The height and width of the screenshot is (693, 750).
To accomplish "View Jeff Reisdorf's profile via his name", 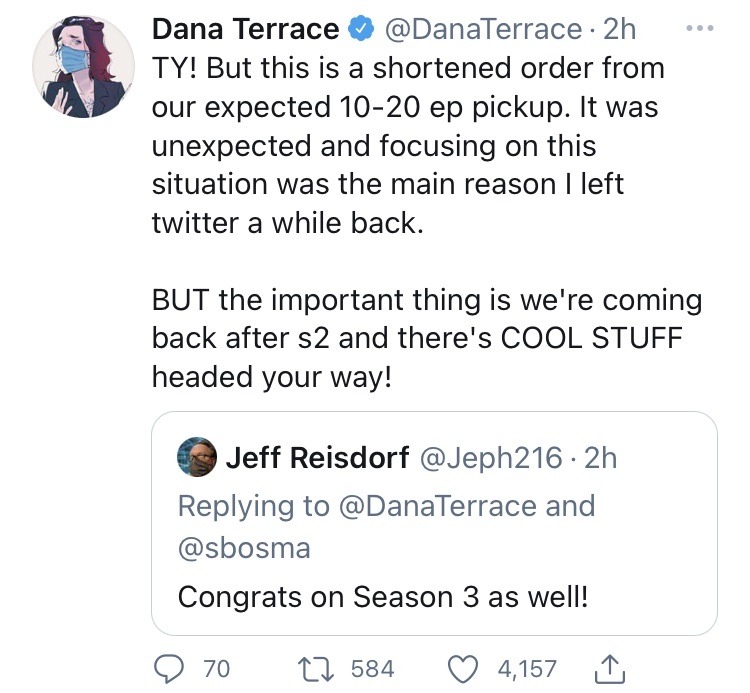I will pyautogui.click(x=317, y=458).
